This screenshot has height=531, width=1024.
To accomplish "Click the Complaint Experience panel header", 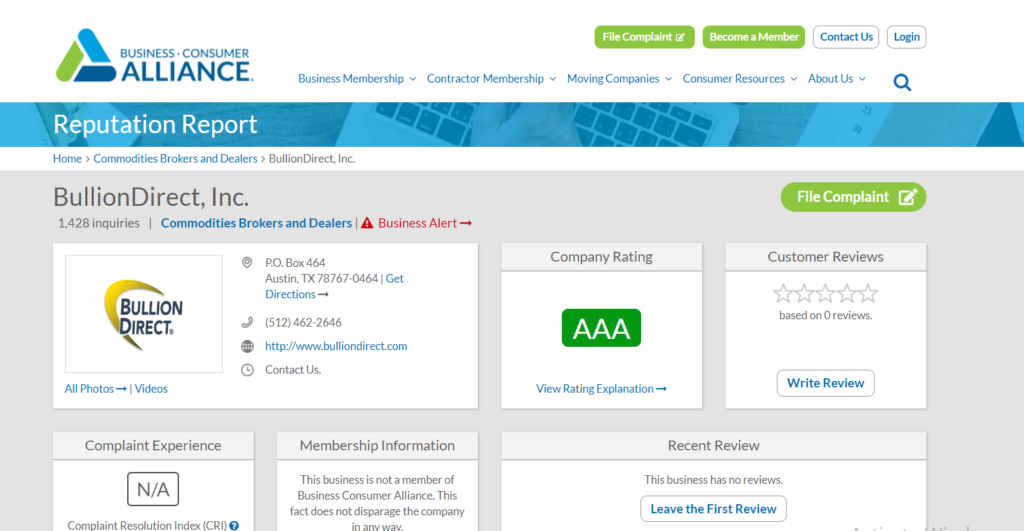I will (x=153, y=445).
